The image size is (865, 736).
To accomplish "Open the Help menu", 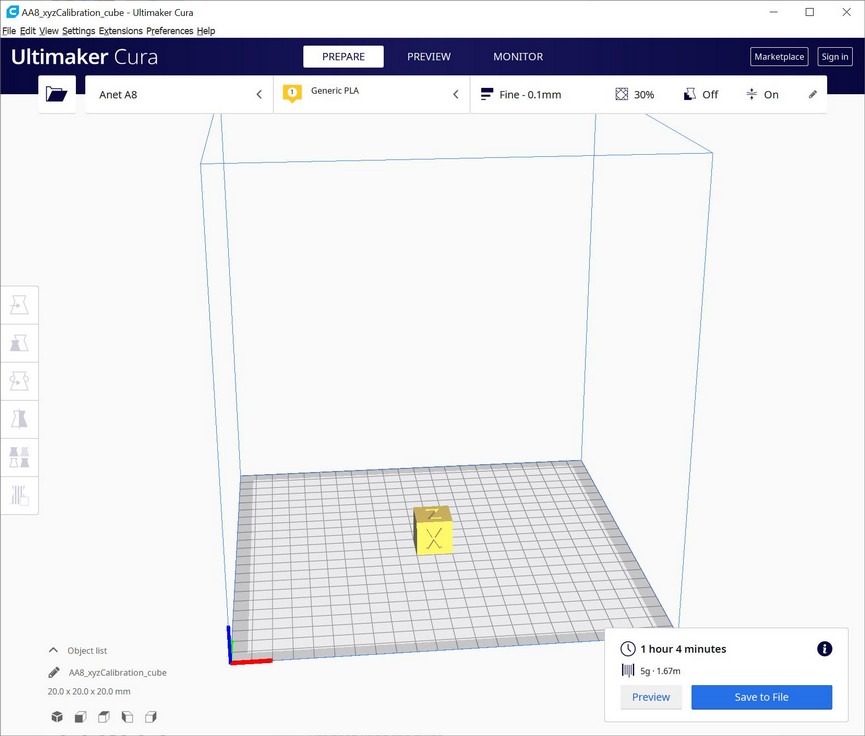I will point(206,31).
